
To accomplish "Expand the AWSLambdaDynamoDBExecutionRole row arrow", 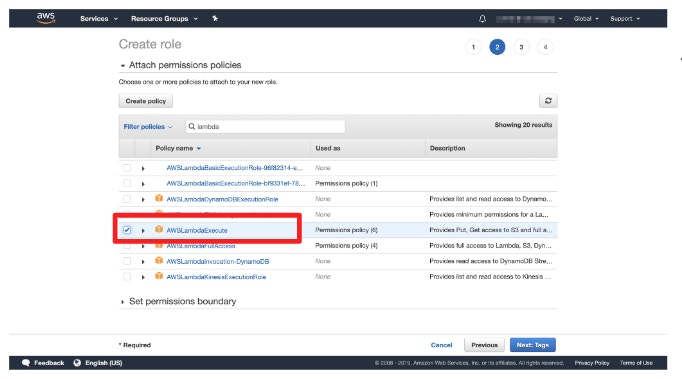I will coord(143,200).
